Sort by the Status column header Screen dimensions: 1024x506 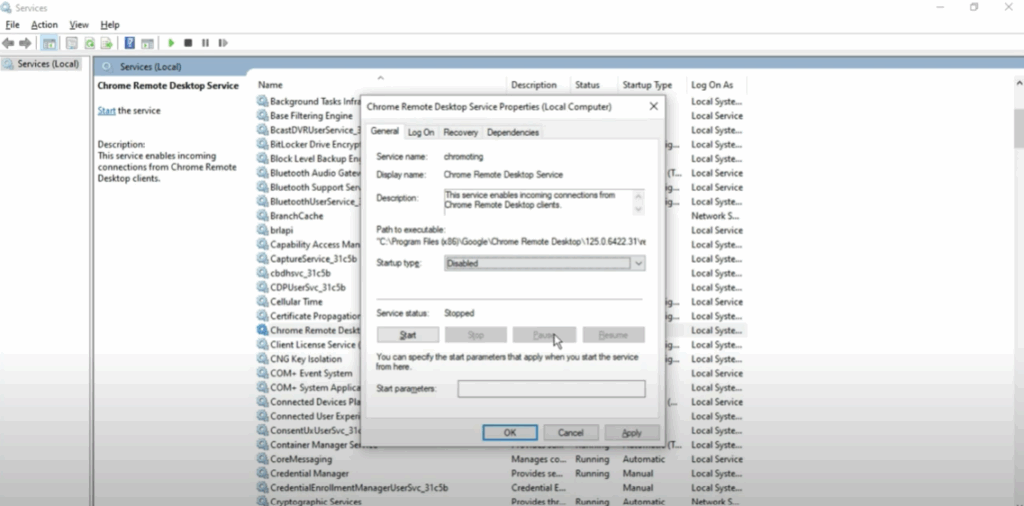coord(587,85)
